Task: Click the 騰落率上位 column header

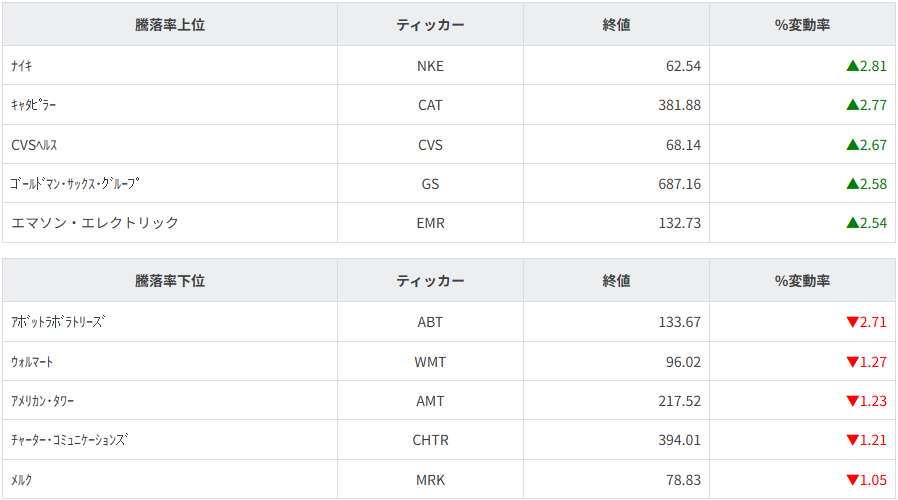Action: [x=170, y=25]
